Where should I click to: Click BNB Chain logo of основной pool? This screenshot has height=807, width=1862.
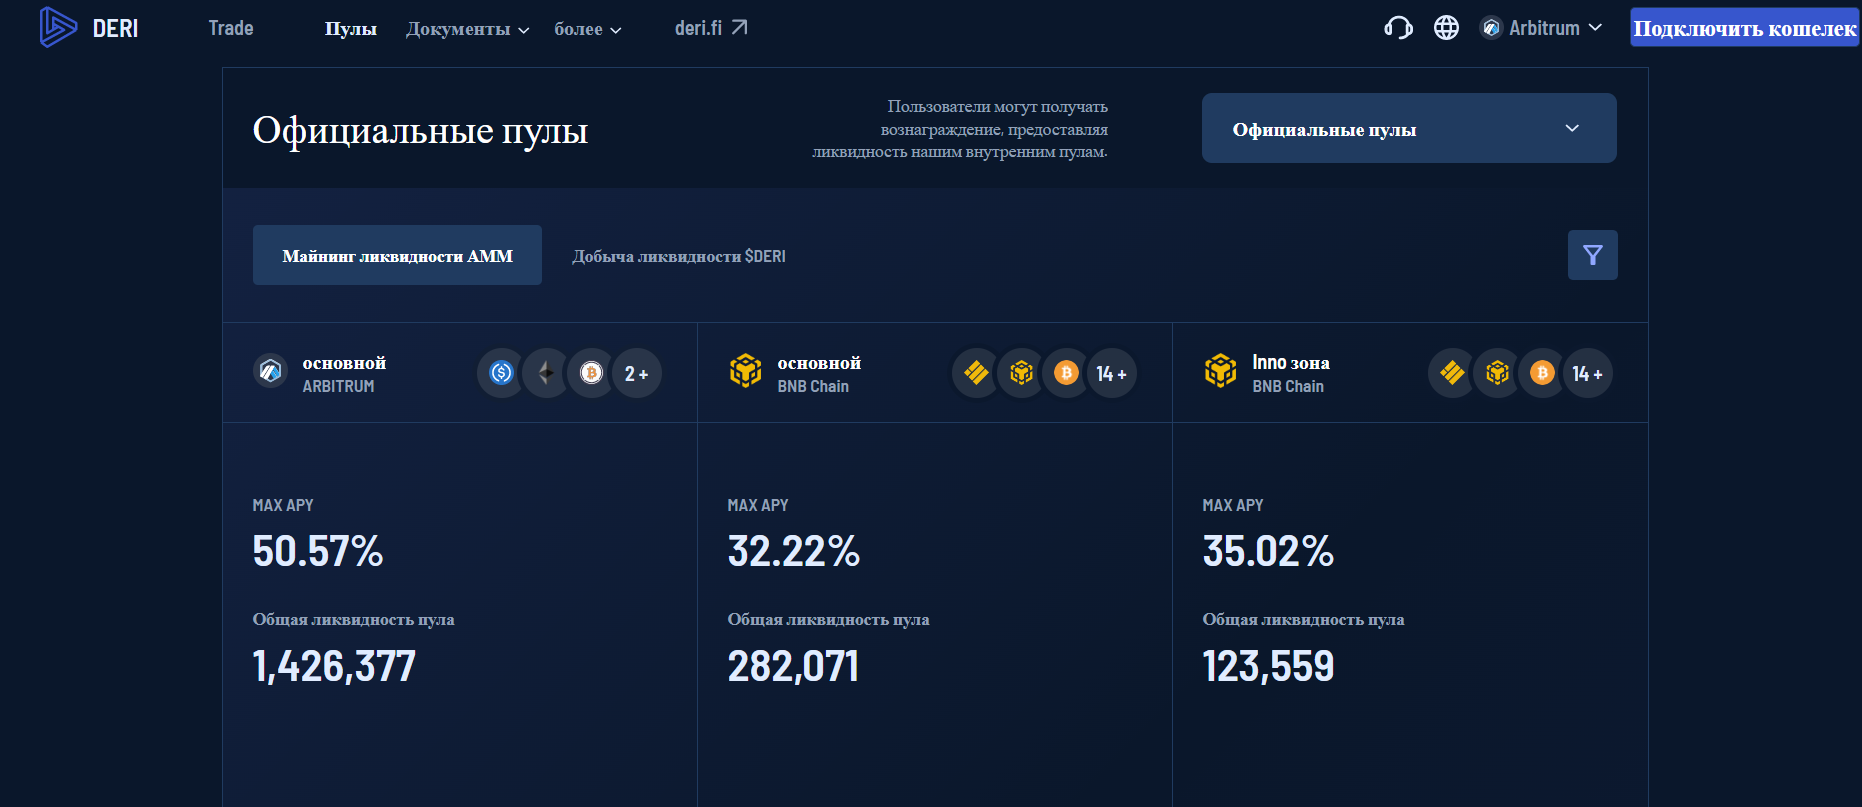coord(745,371)
